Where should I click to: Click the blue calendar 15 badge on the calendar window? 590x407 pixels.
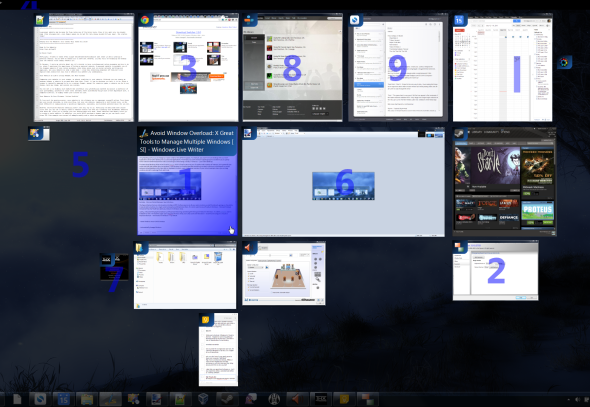[459, 20]
